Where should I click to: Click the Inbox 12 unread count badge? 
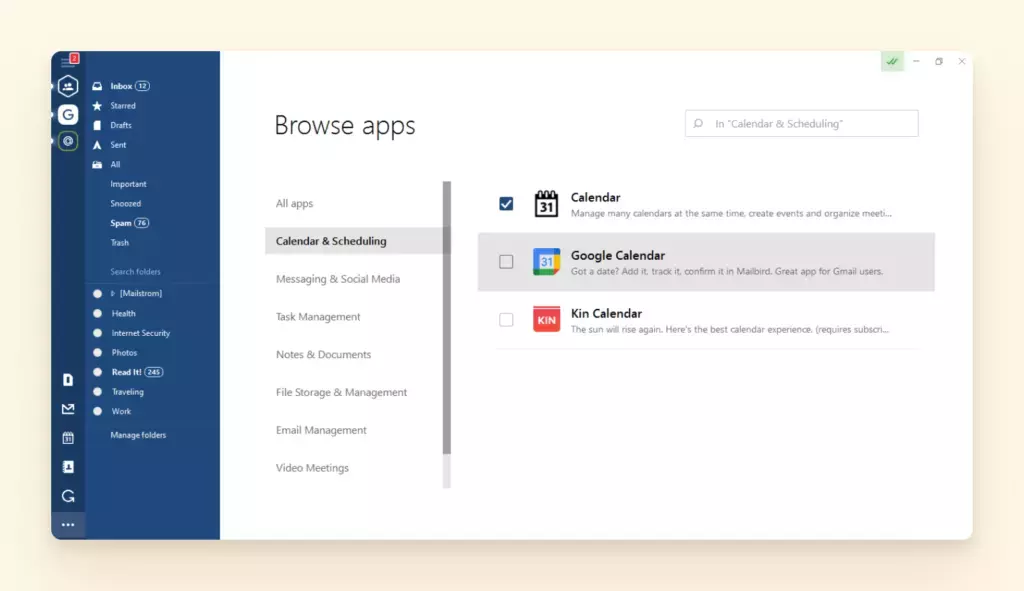[142, 86]
